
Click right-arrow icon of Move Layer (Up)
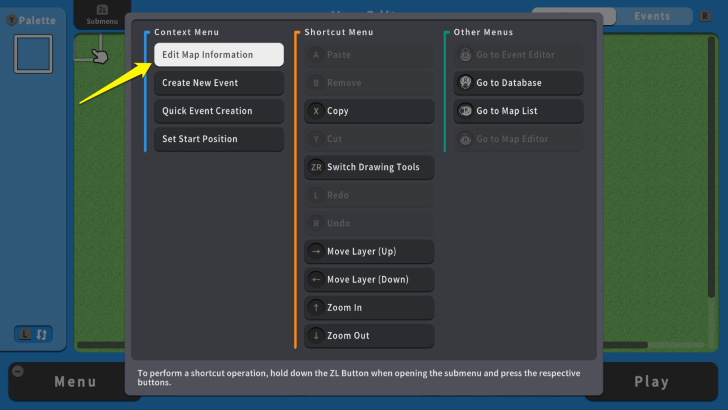point(316,251)
